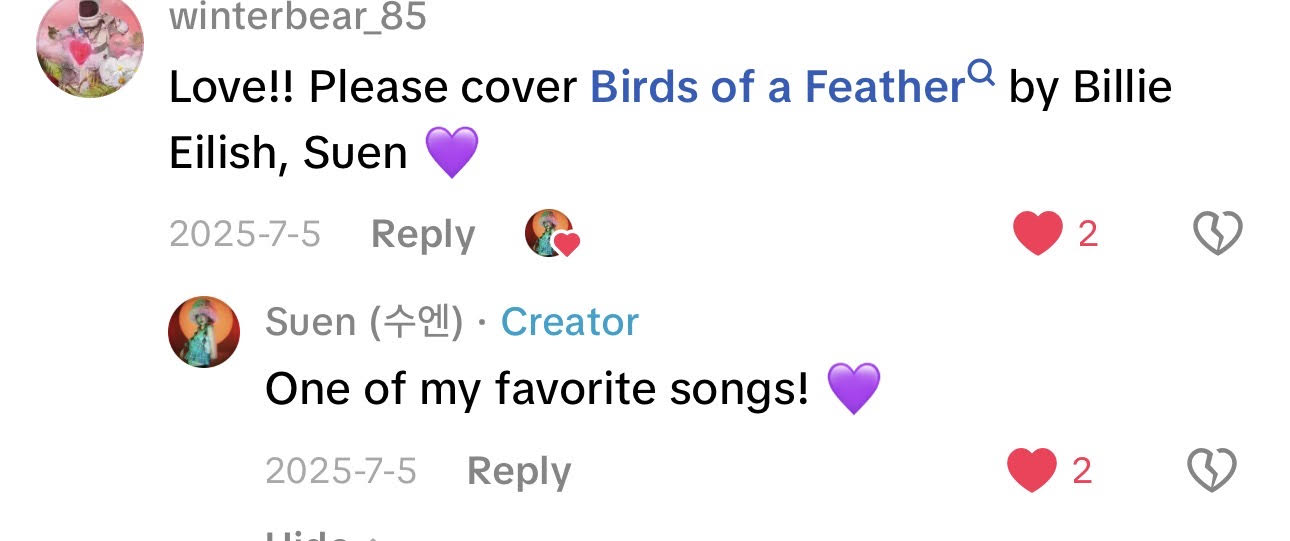Tap the search magnifier beside Birds of a Feather
This screenshot has height=541, width=1290.
point(982,72)
